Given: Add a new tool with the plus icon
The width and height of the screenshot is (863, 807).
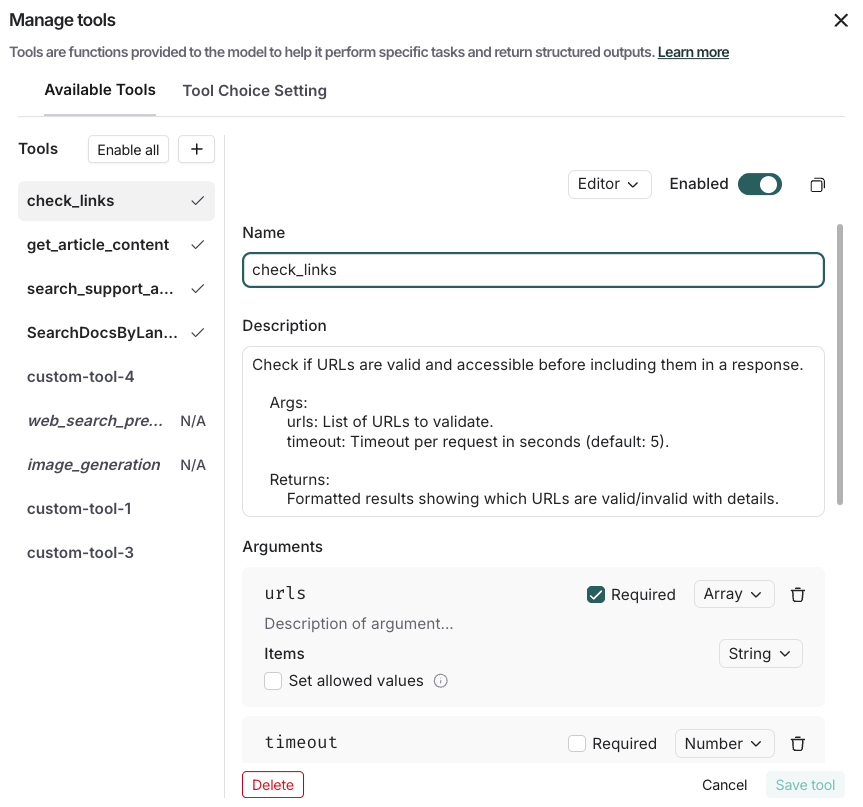Looking at the screenshot, I should point(196,149).
